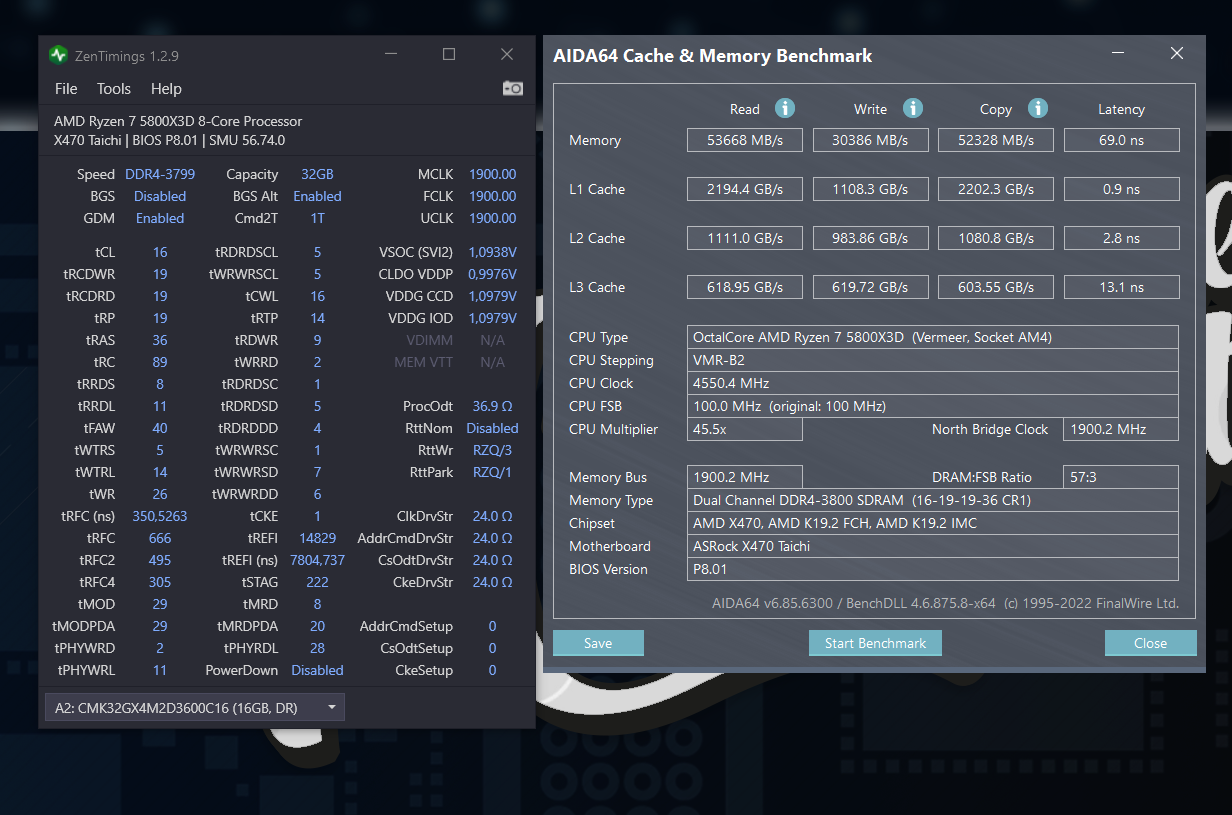
Task: Click the Memory Latency value 69.0 ns
Action: click(x=1121, y=140)
